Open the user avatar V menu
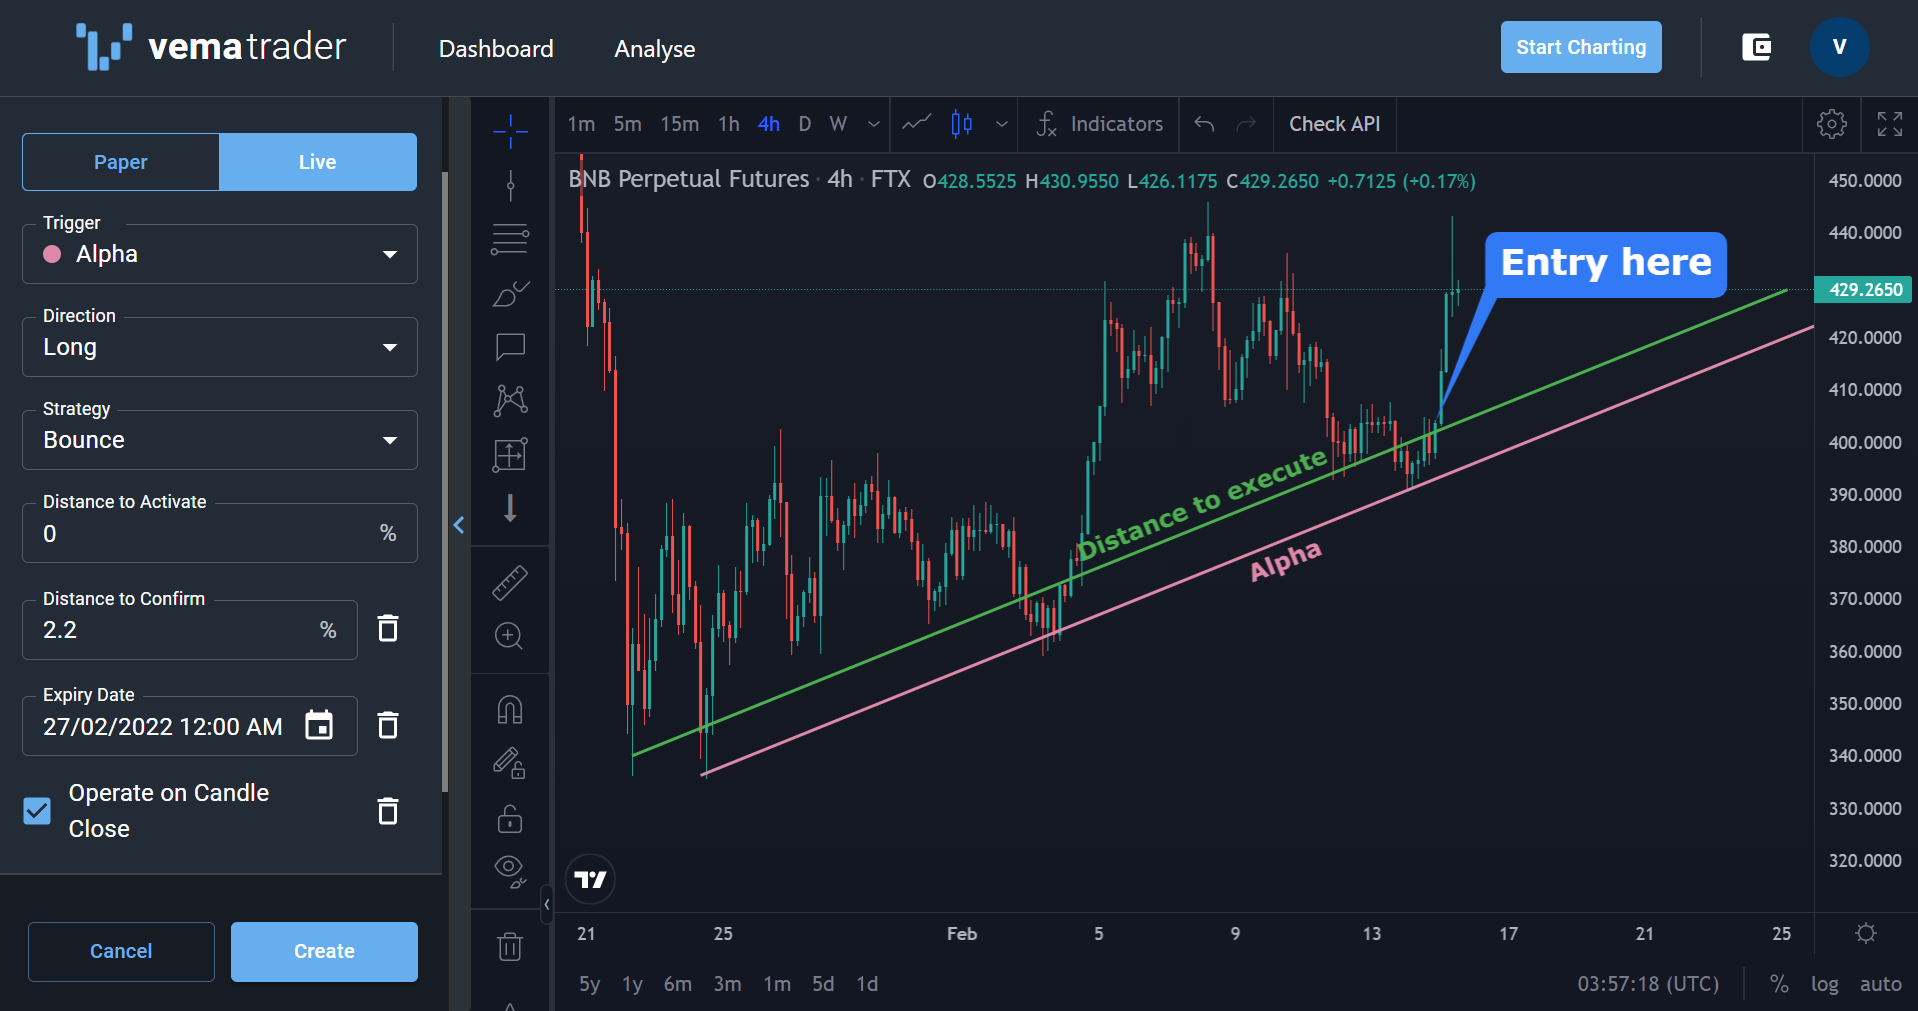 point(1839,47)
